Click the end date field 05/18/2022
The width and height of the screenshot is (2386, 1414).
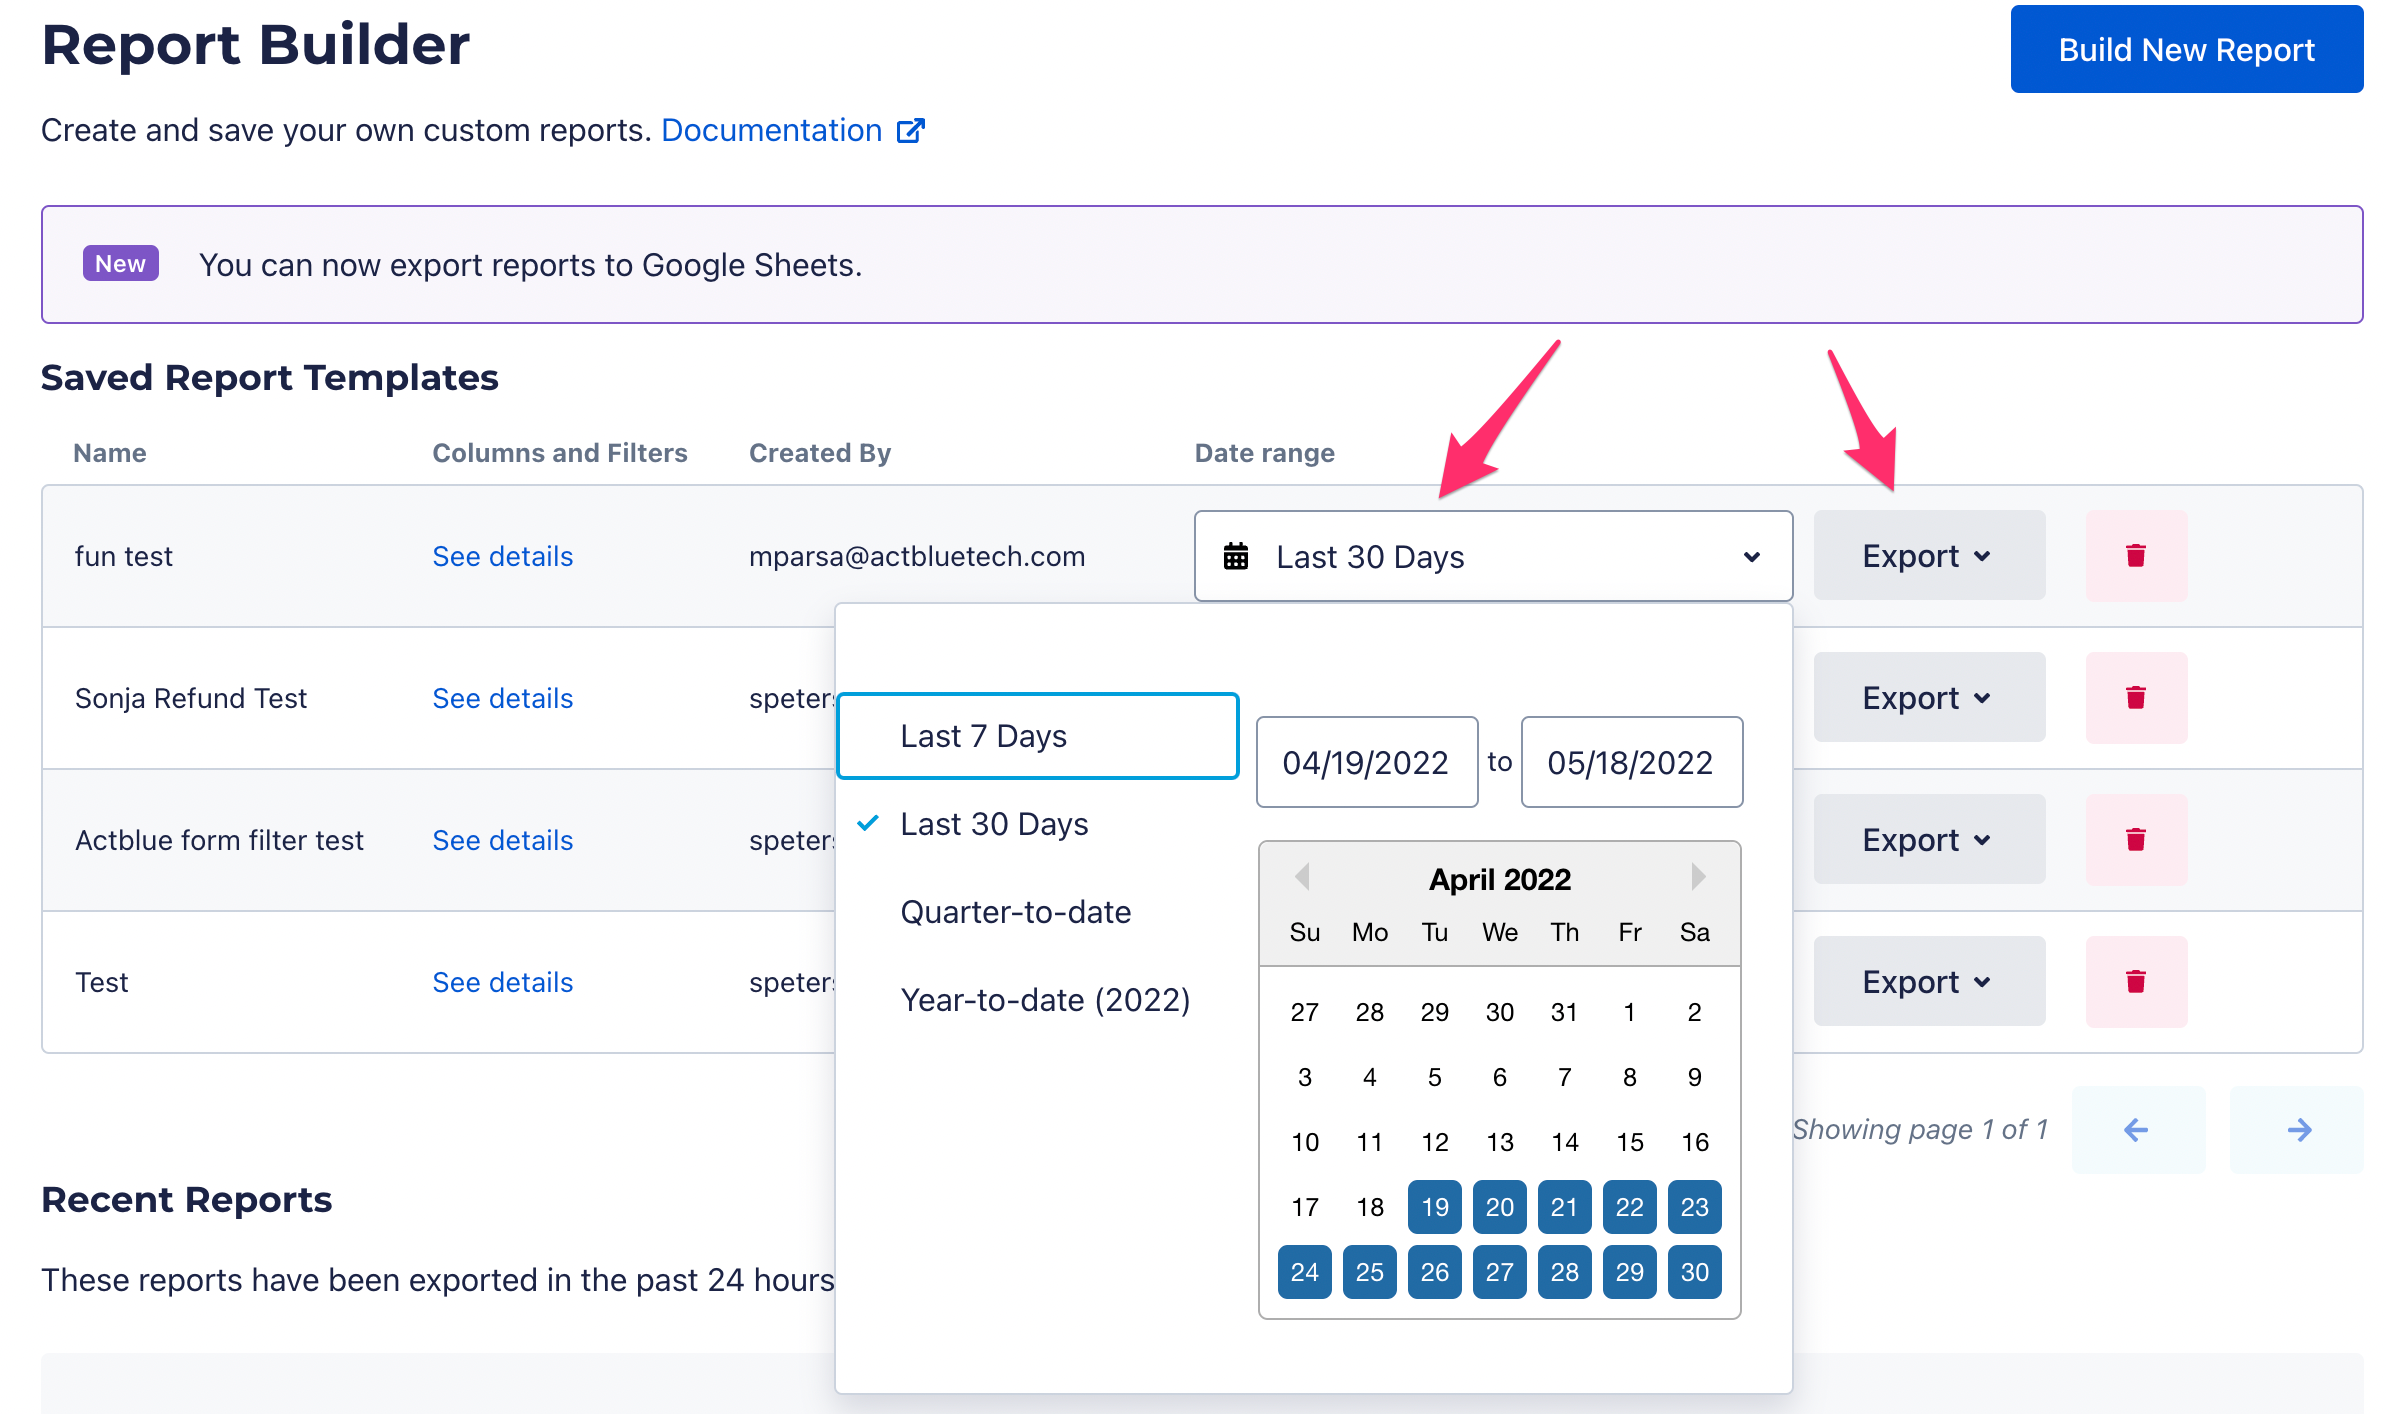click(1630, 762)
